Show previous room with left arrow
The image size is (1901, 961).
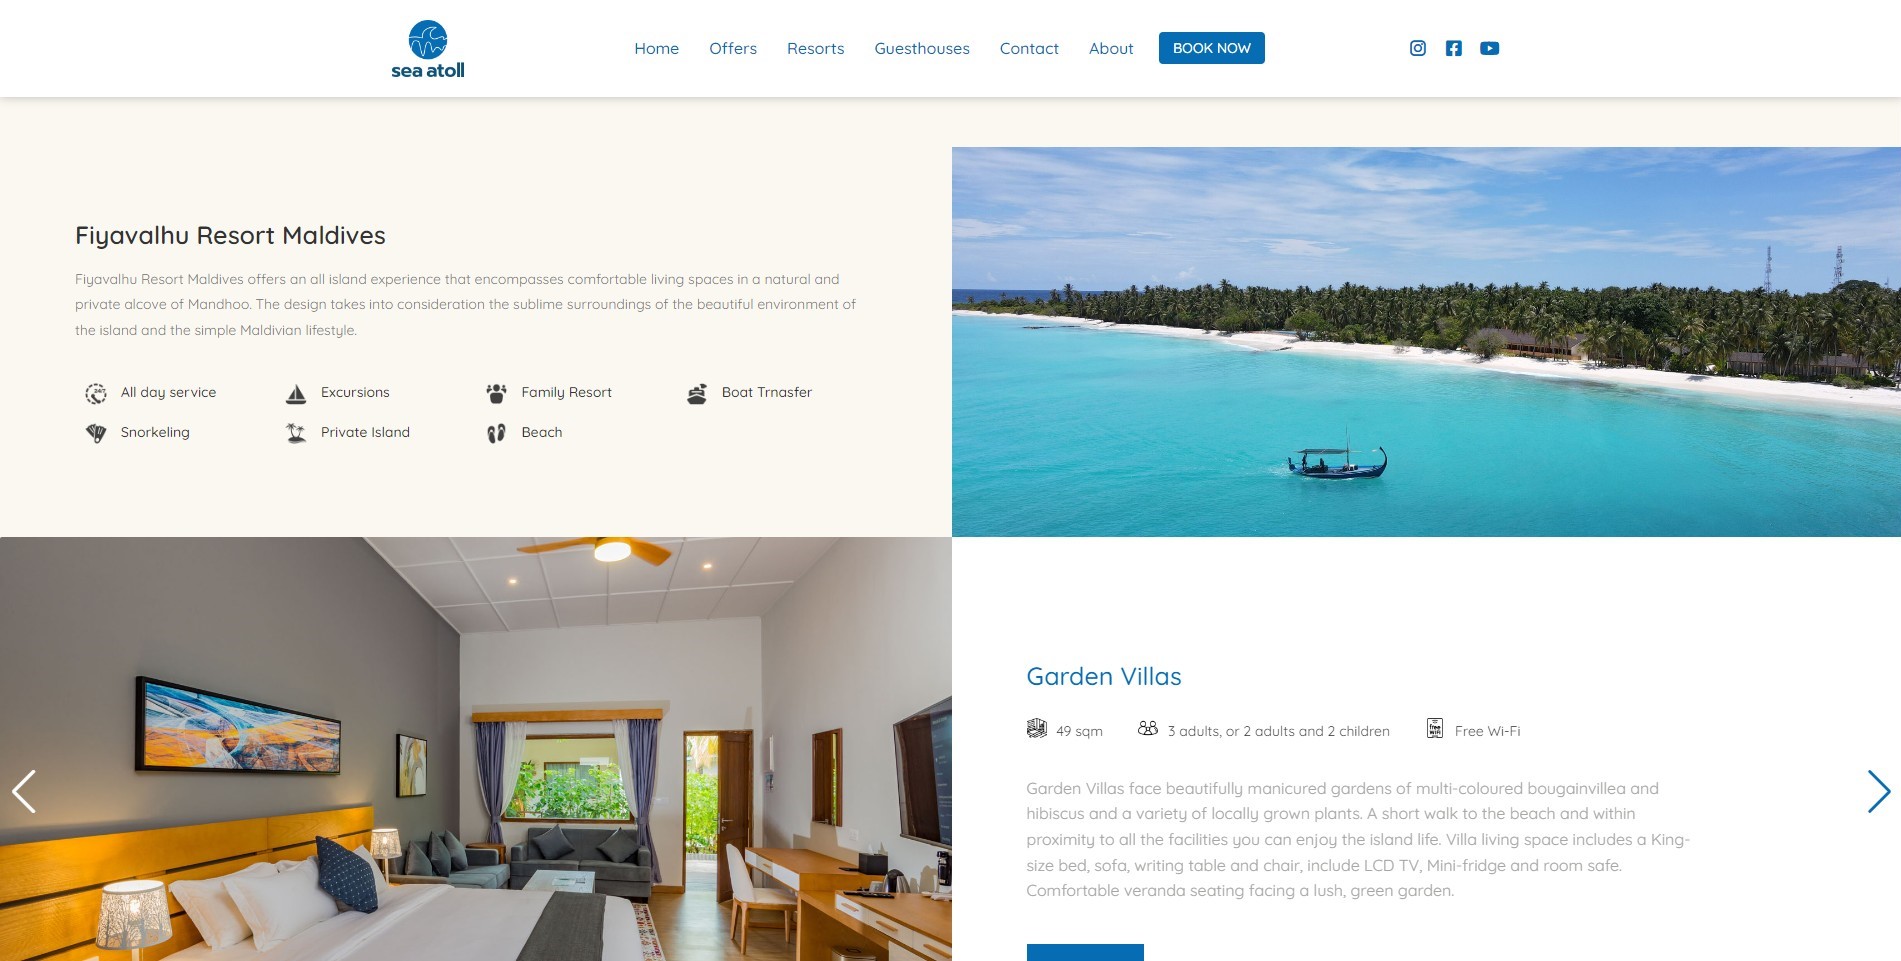pos(24,791)
